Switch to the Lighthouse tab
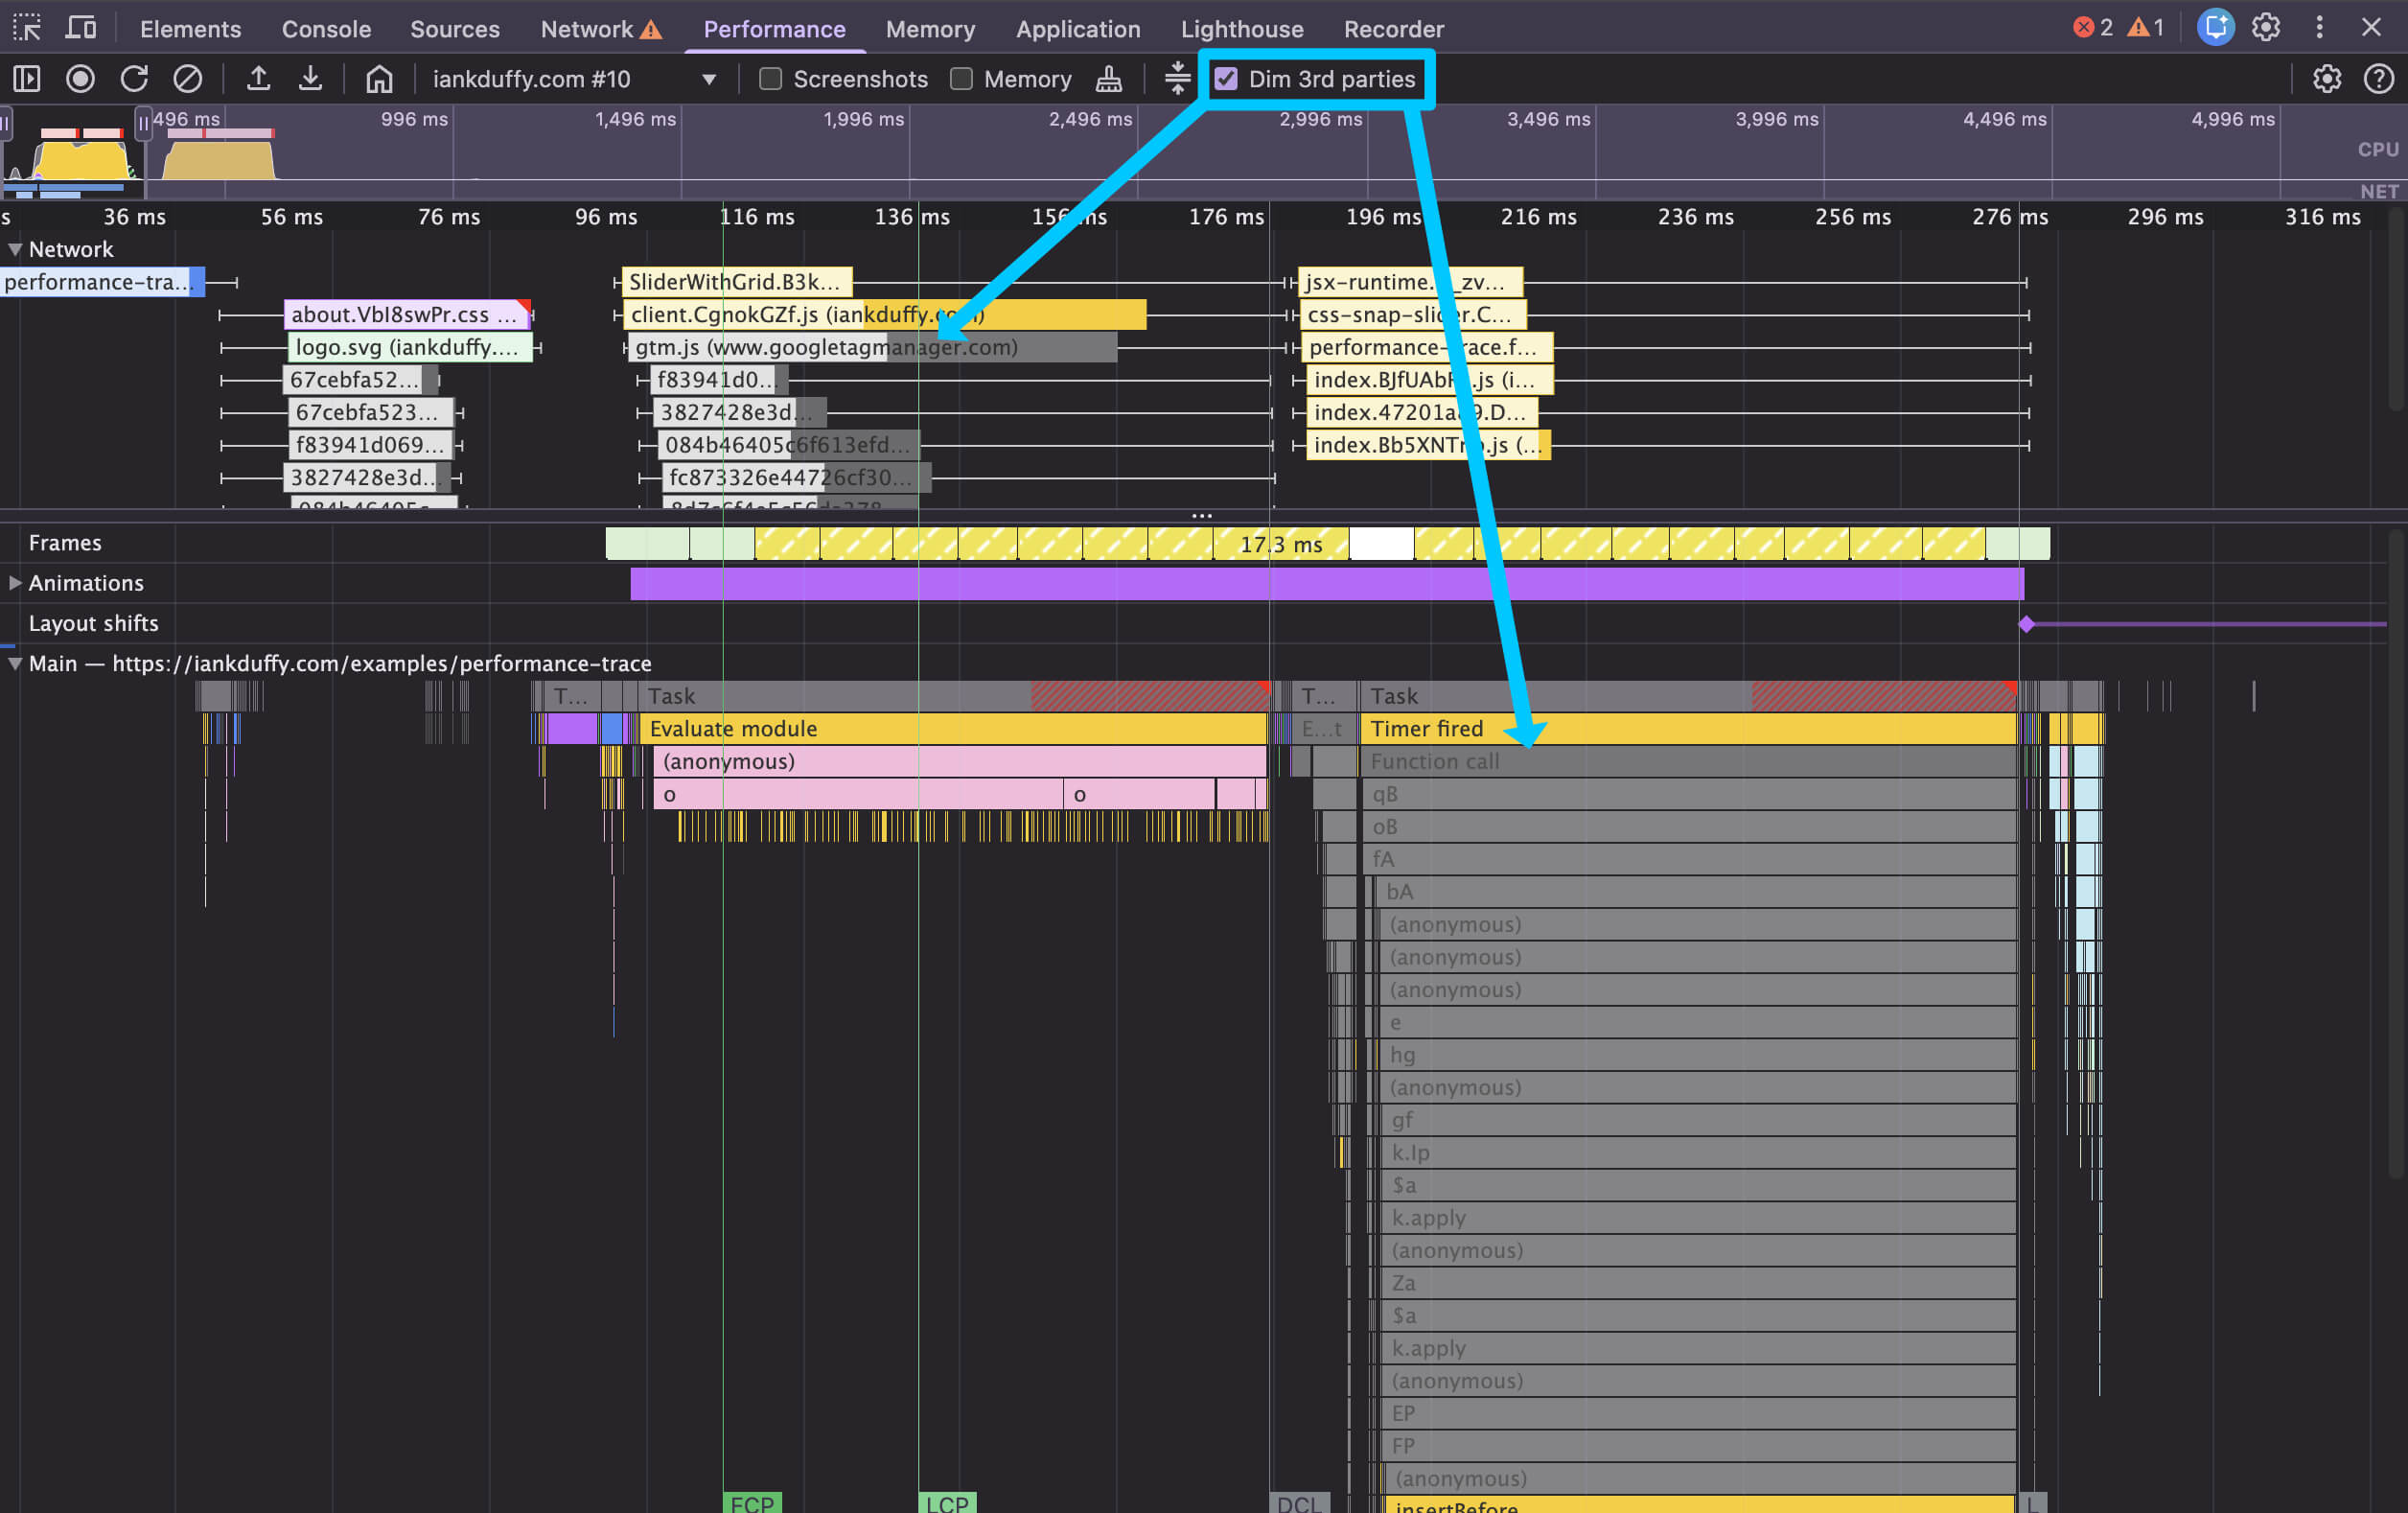Image resolution: width=2408 pixels, height=1513 pixels. coord(1242,29)
